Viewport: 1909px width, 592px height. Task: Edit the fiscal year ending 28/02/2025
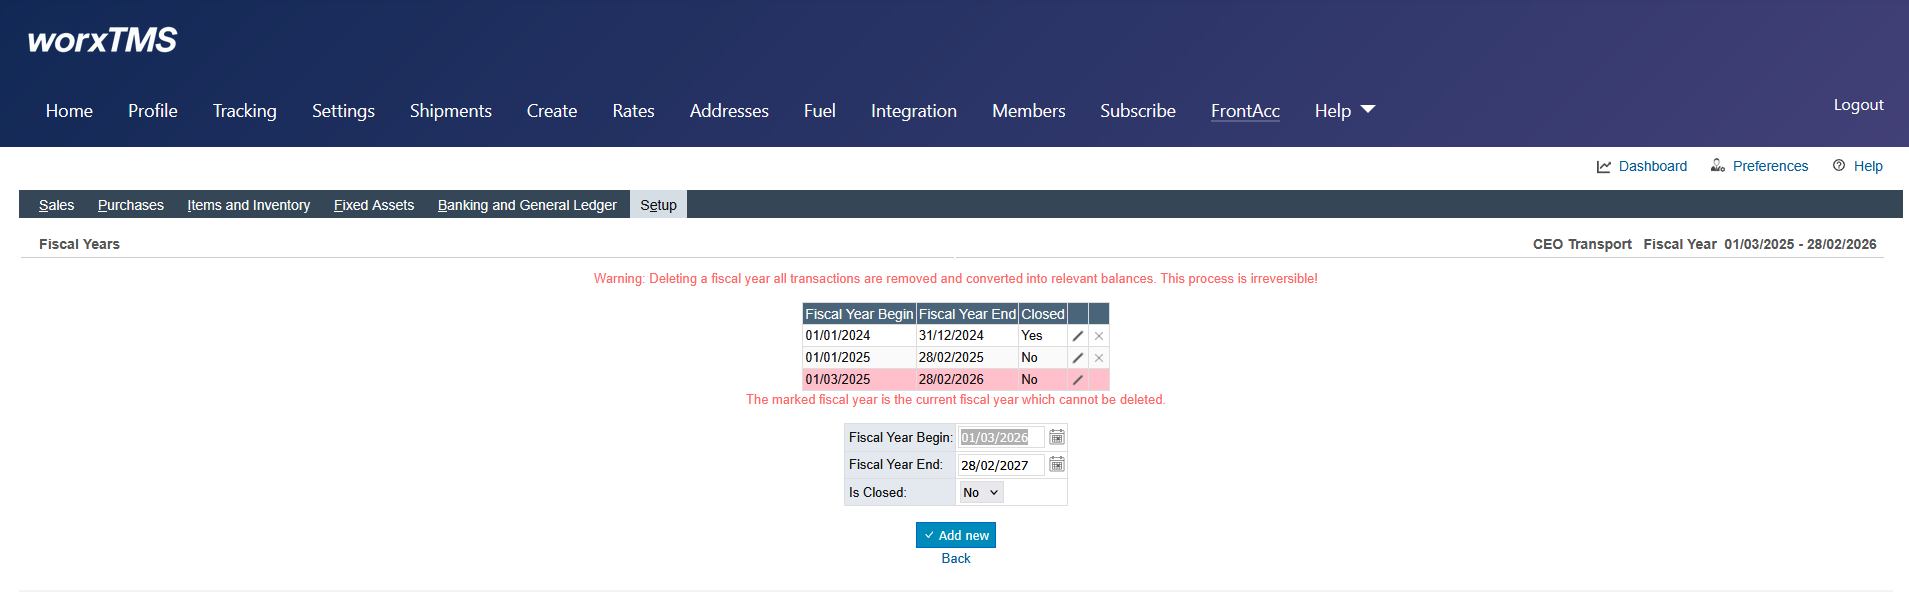1078,358
